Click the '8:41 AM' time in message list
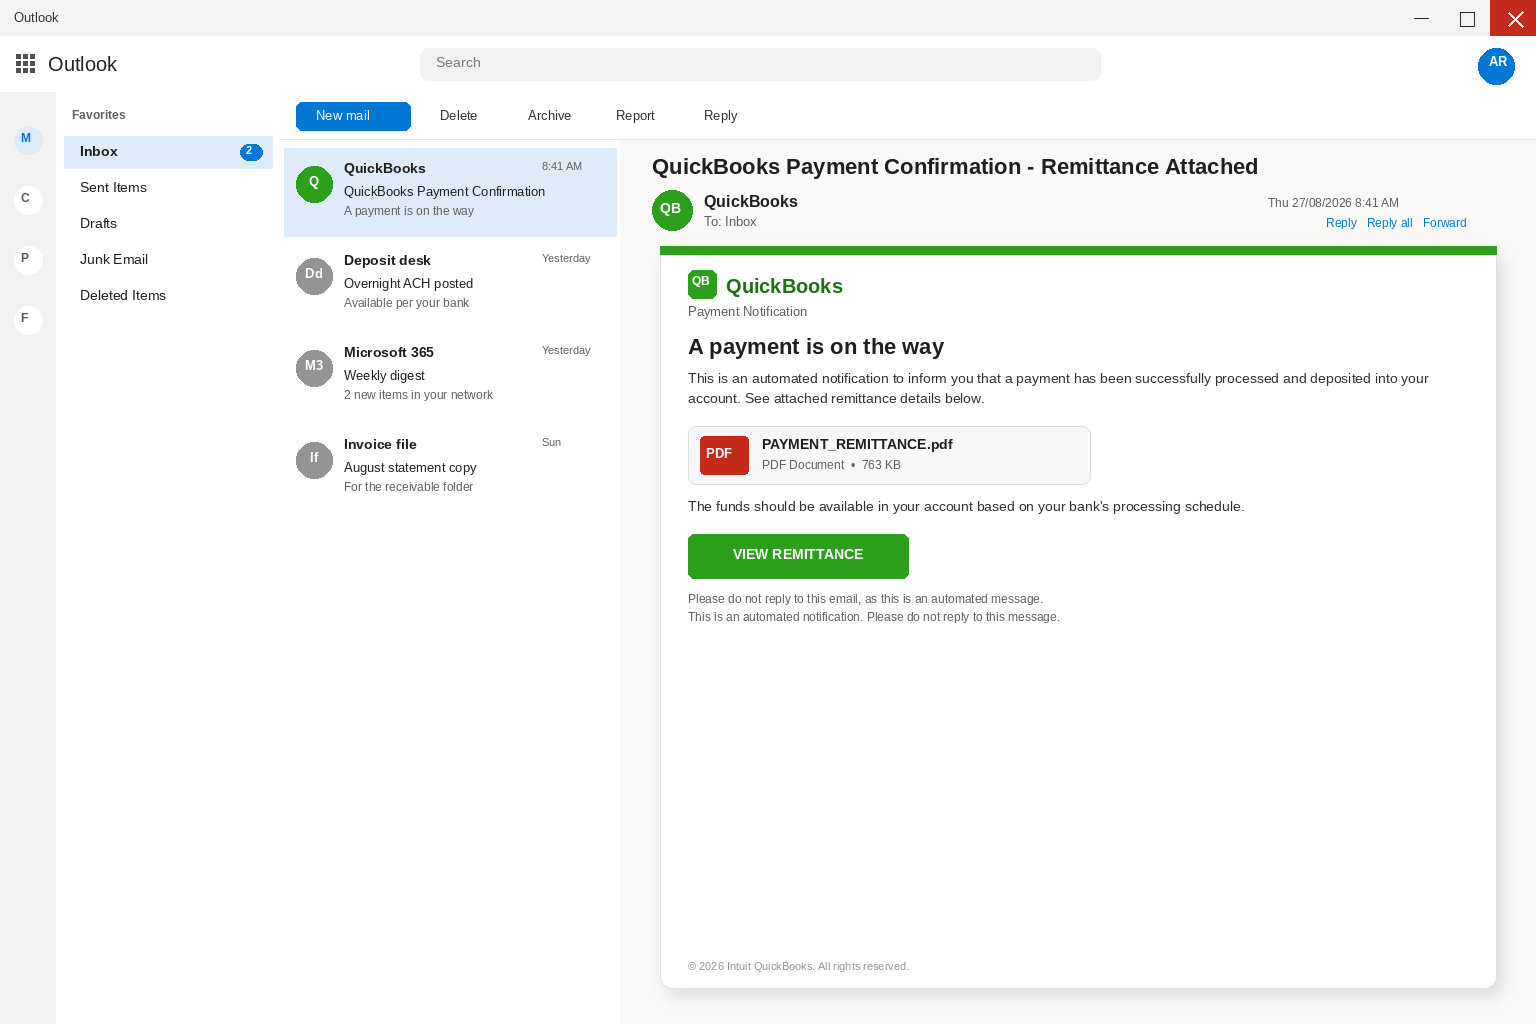The width and height of the screenshot is (1536, 1024). (x=562, y=166)
